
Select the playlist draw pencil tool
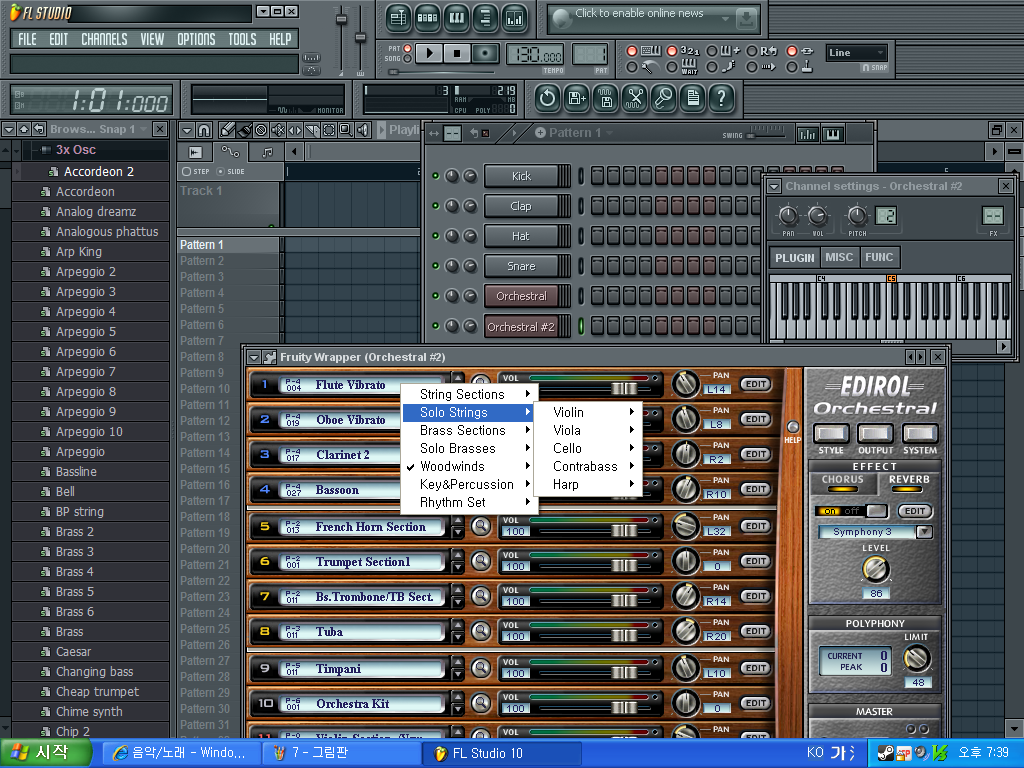pyautogui.click(x=227, y=130)
